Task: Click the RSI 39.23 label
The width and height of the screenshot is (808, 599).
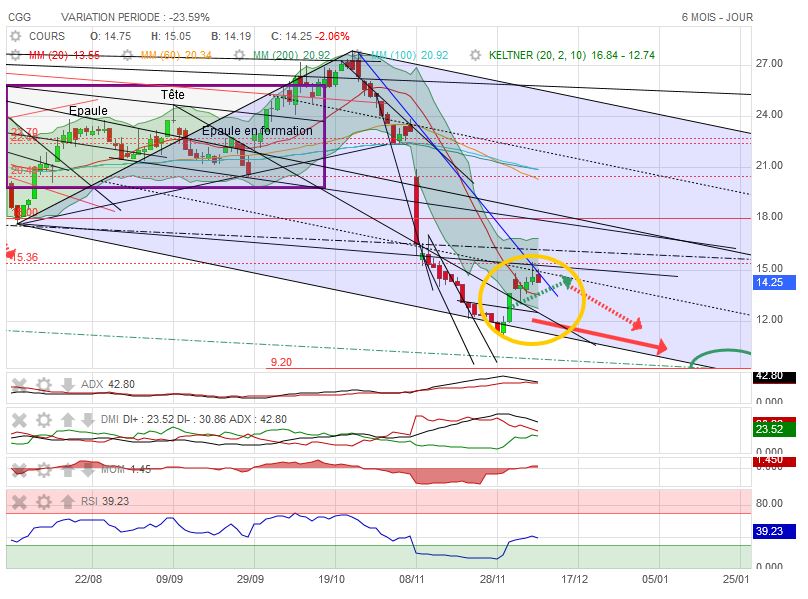Action: click(105, 502)
